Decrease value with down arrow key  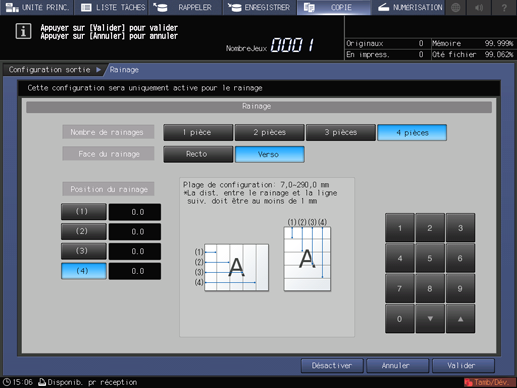(x=430, y=319)
